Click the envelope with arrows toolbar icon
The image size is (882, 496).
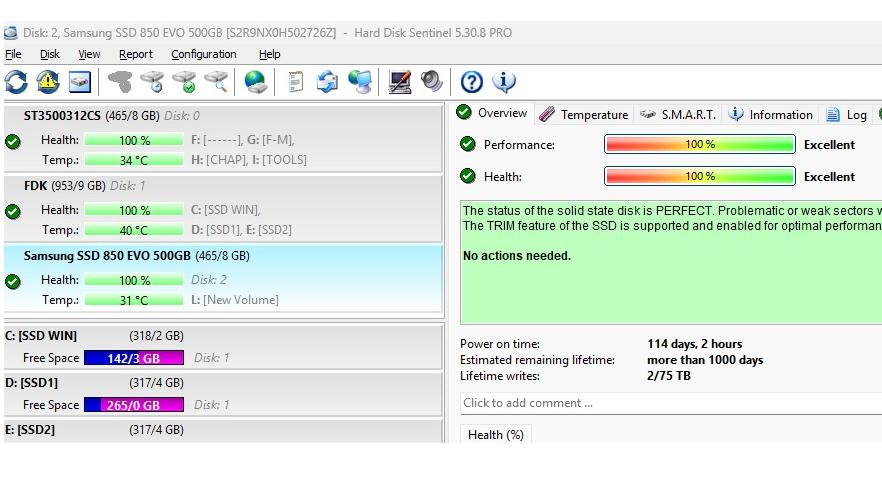[x=327, y=82]
